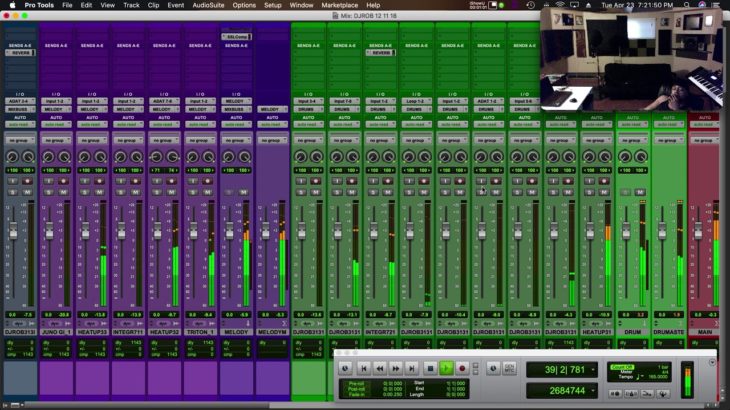Open macOS Spotlight search
Screen dimensions: 730x410
tap(687, 5)
